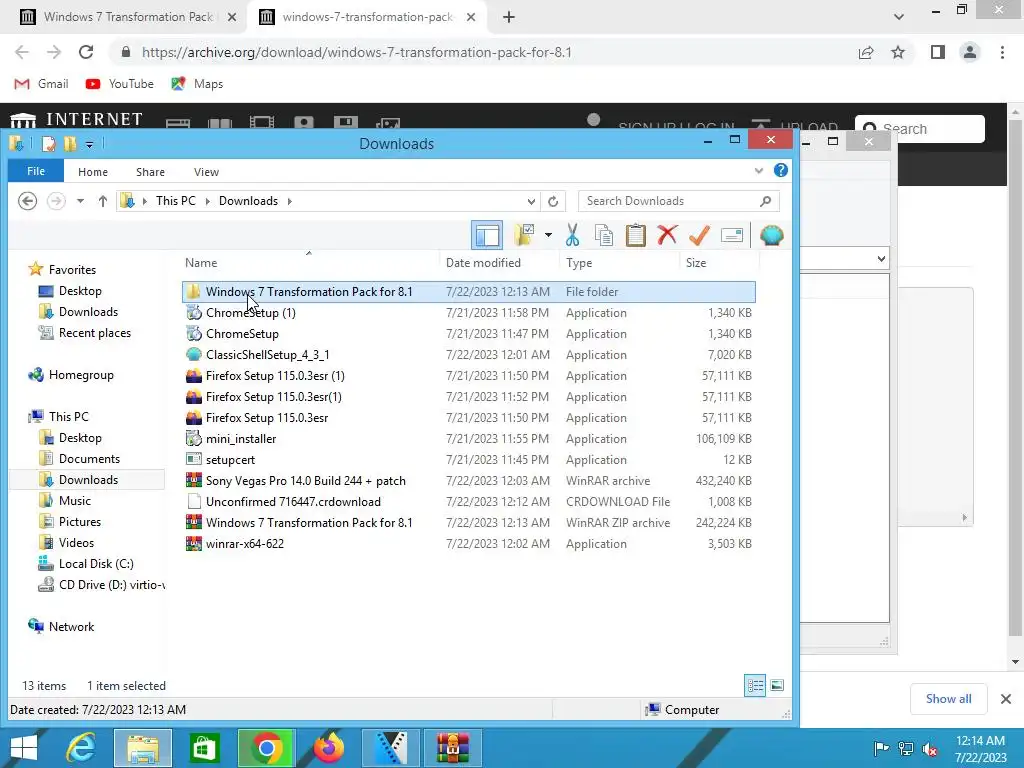Select the mini_installer application
Screen dimensions: 1024x768
click(x=468, y=438)
